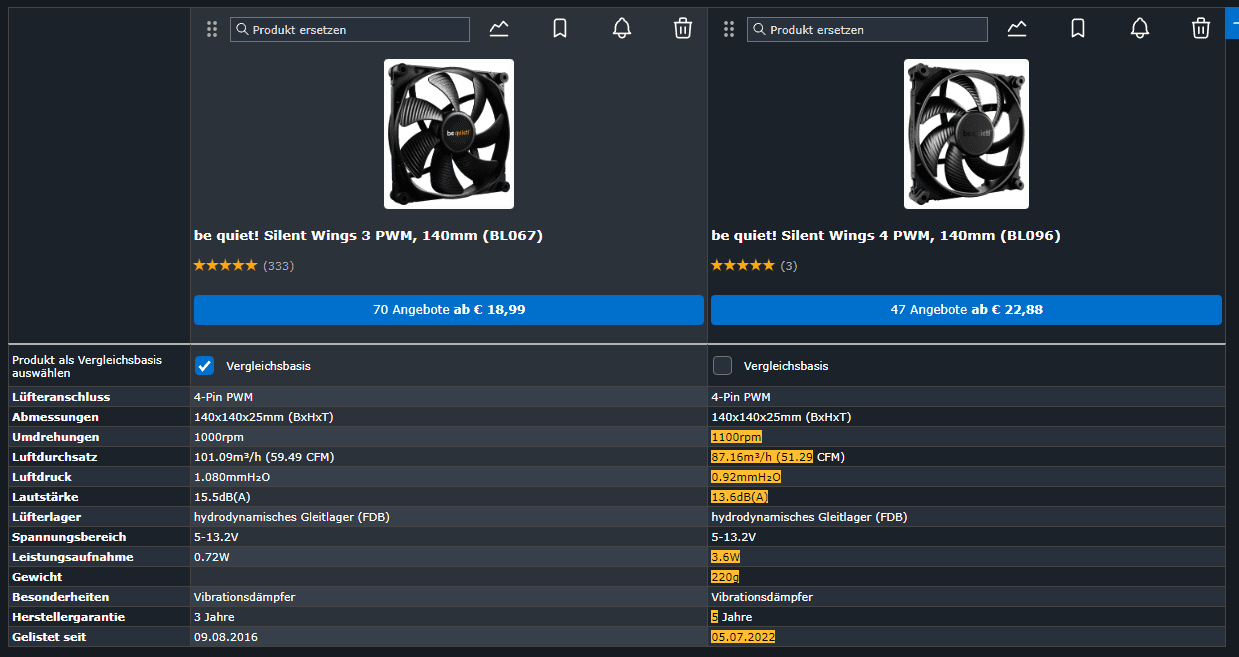Focus Produkt ersetzen field for Silent Wings 4
This screenshot has height=657, width=1239.
[867, 29]
